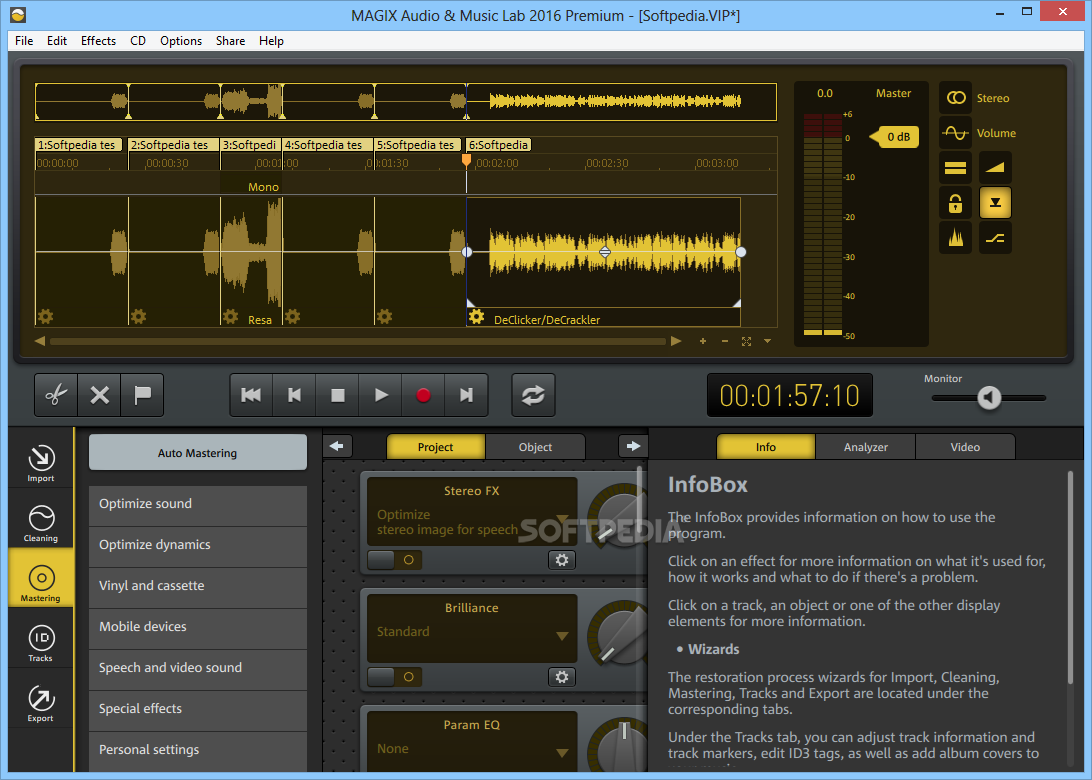Expand Brilliance Standard preset dropdown
The height and width of the screenshot is (780, 1092).
tap(562, 636)
